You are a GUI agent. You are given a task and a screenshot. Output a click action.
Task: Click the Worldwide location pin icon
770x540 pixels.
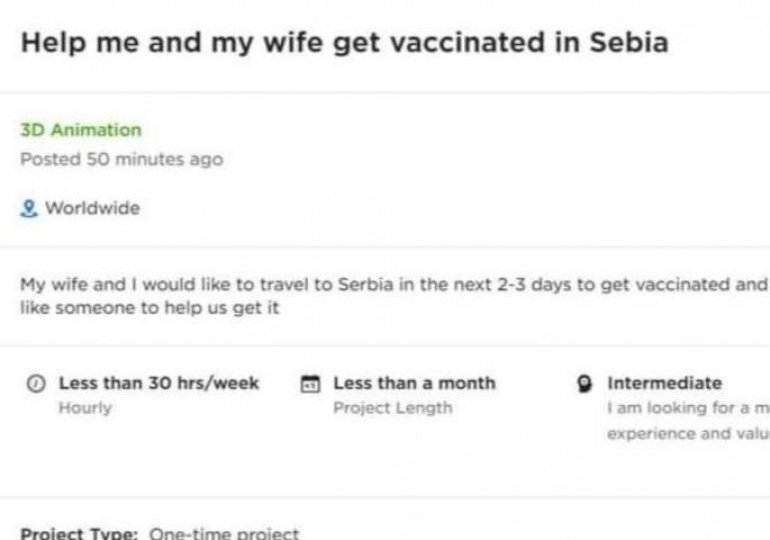tap(27, 208)
